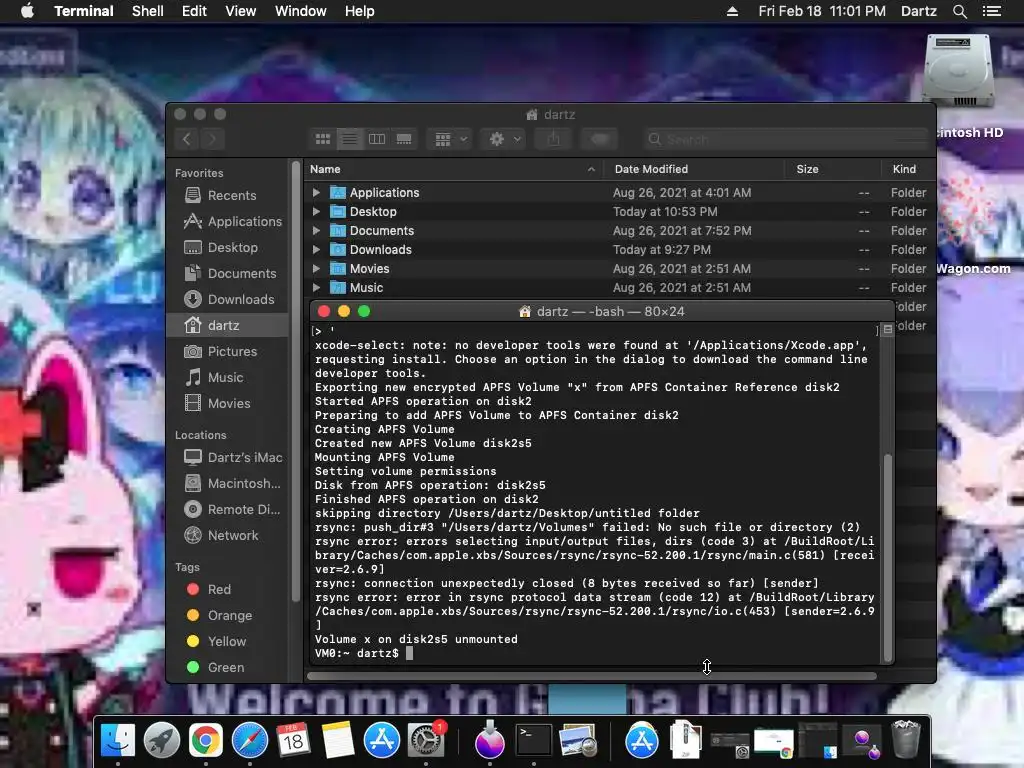Open the Edit menu
The image size is (1024, 768).
194,11
